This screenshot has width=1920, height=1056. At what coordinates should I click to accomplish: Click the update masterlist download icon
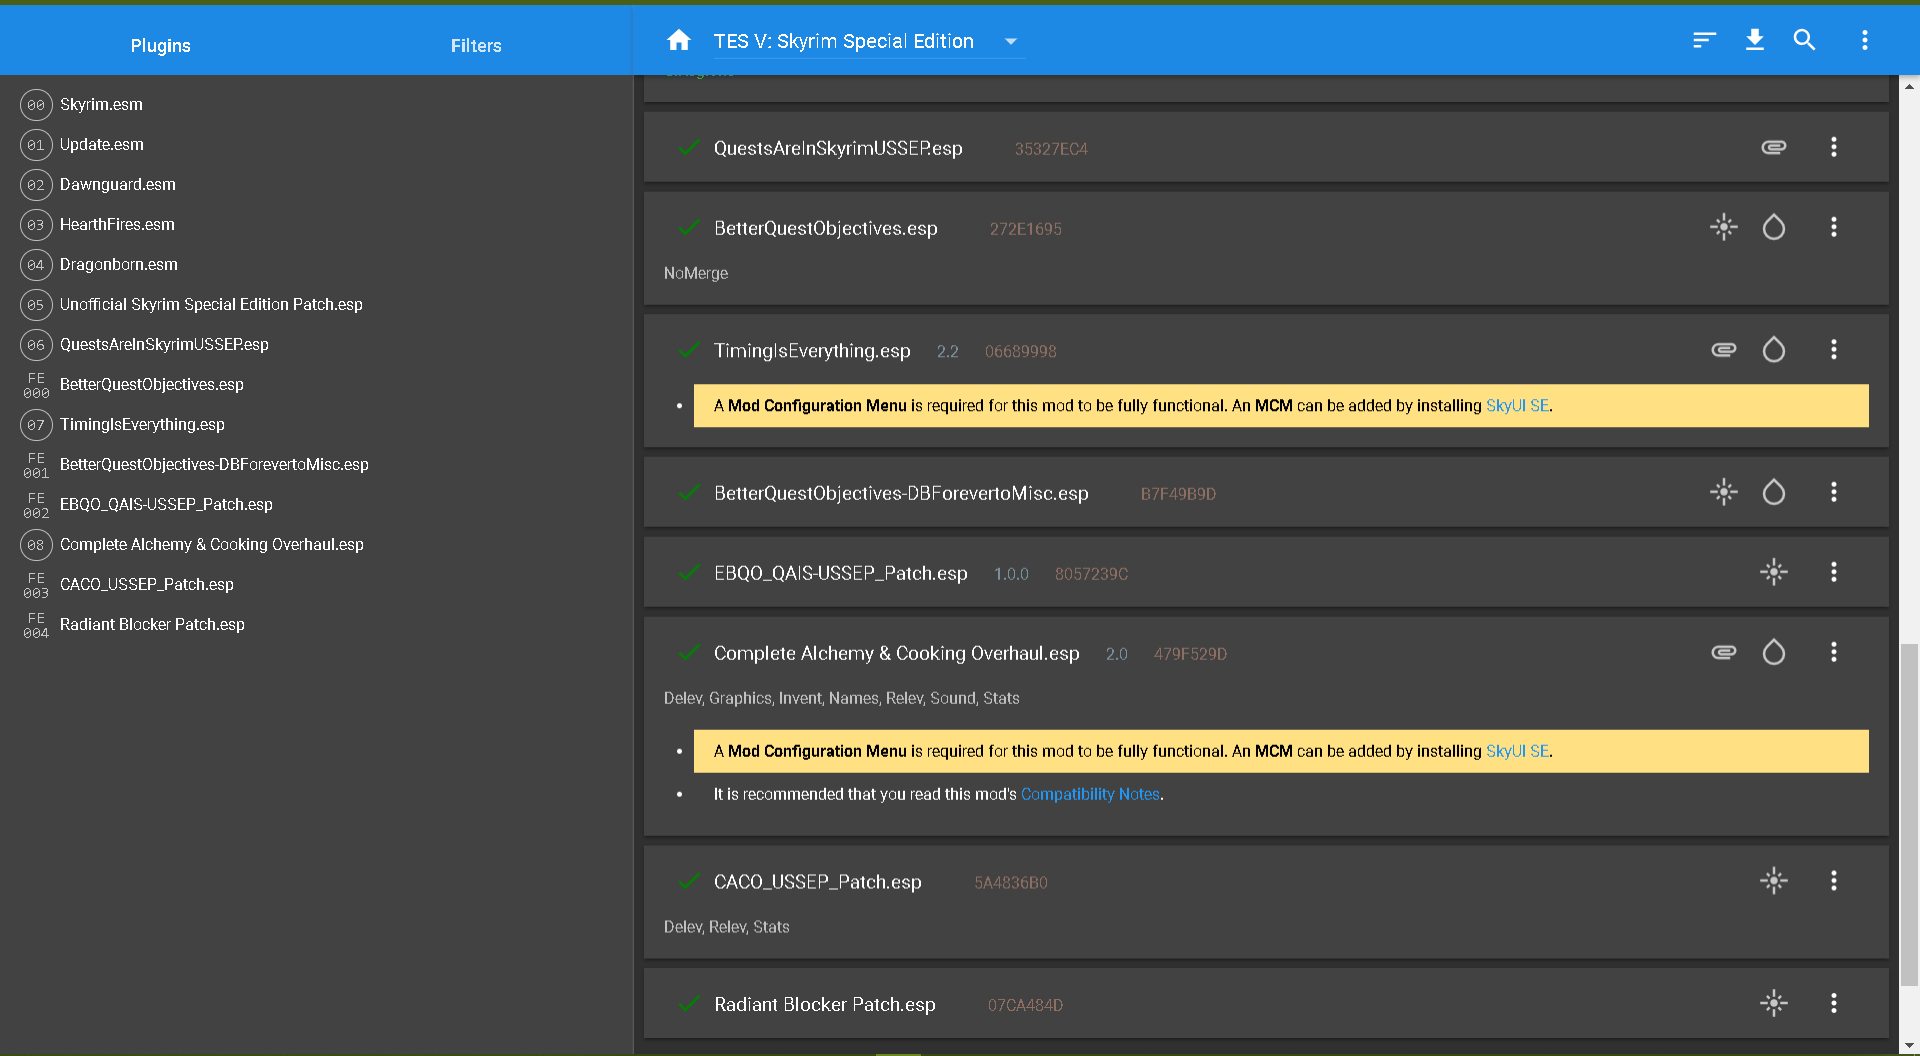click(x=1755, y=40)
